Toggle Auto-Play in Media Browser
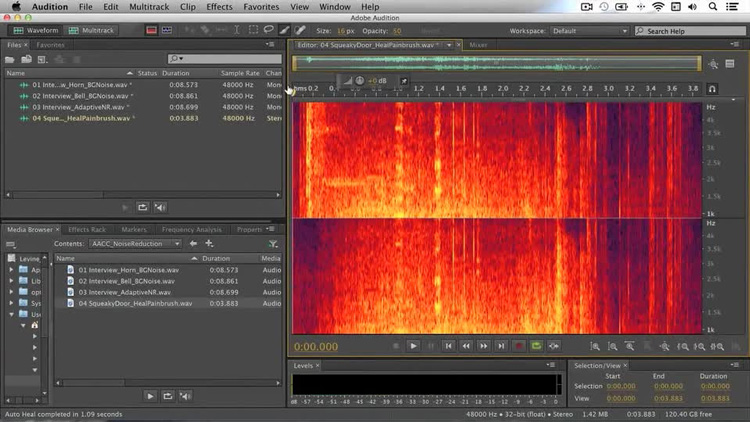The image size is (750, 422). [x=185, y=396]
